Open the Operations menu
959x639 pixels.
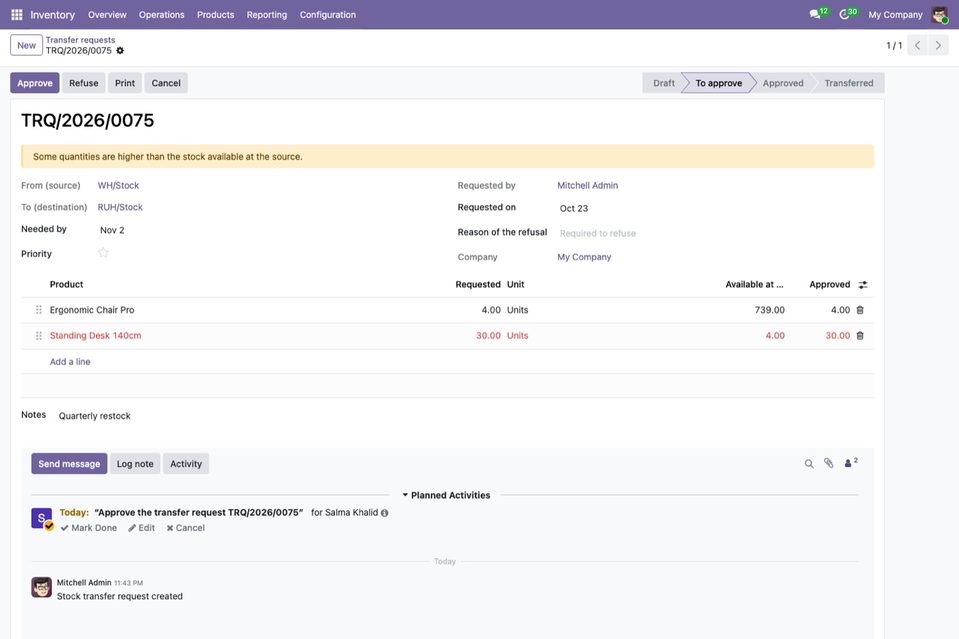(161, 15)
